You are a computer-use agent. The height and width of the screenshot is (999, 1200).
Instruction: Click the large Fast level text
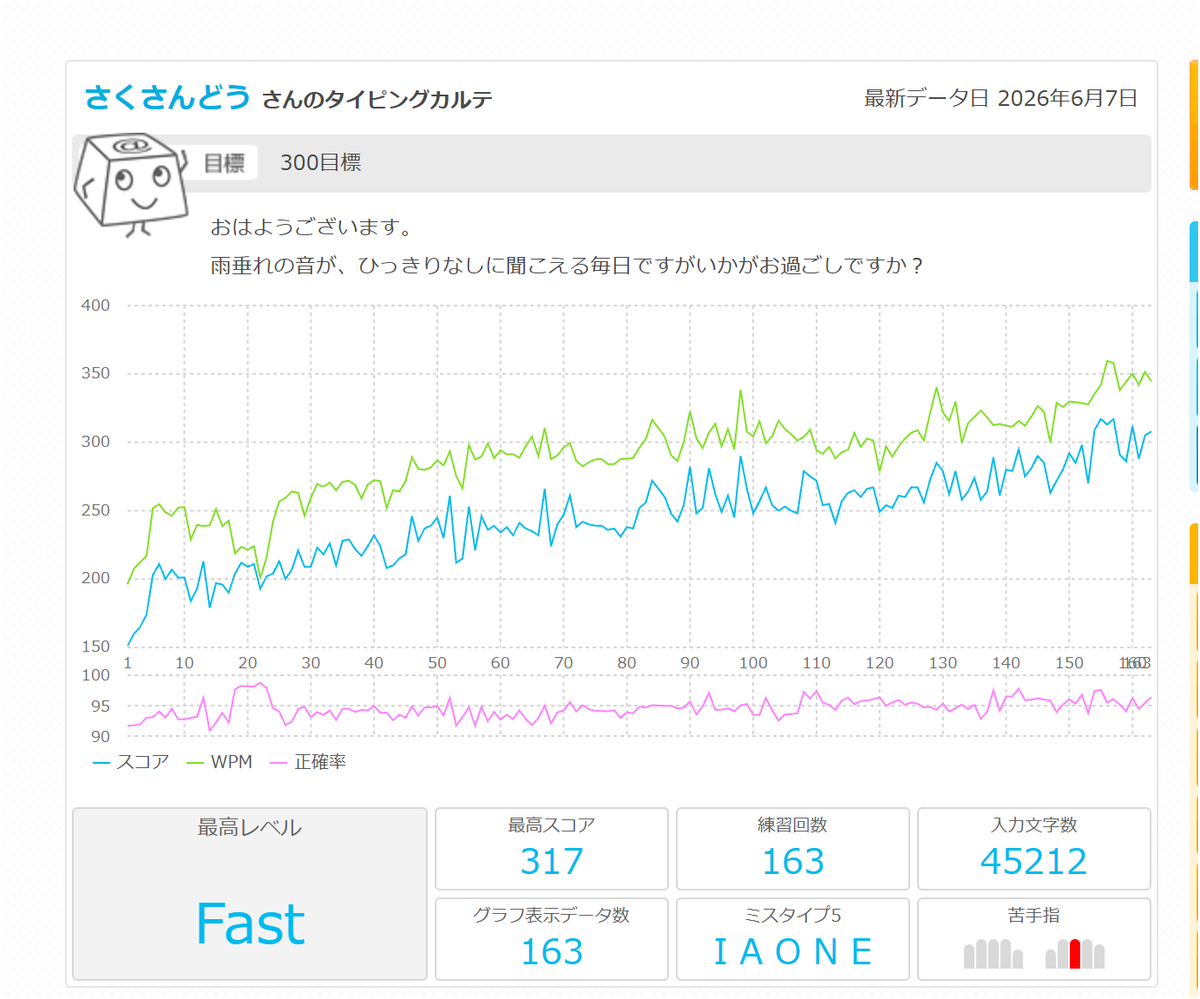tap(250, 924)
